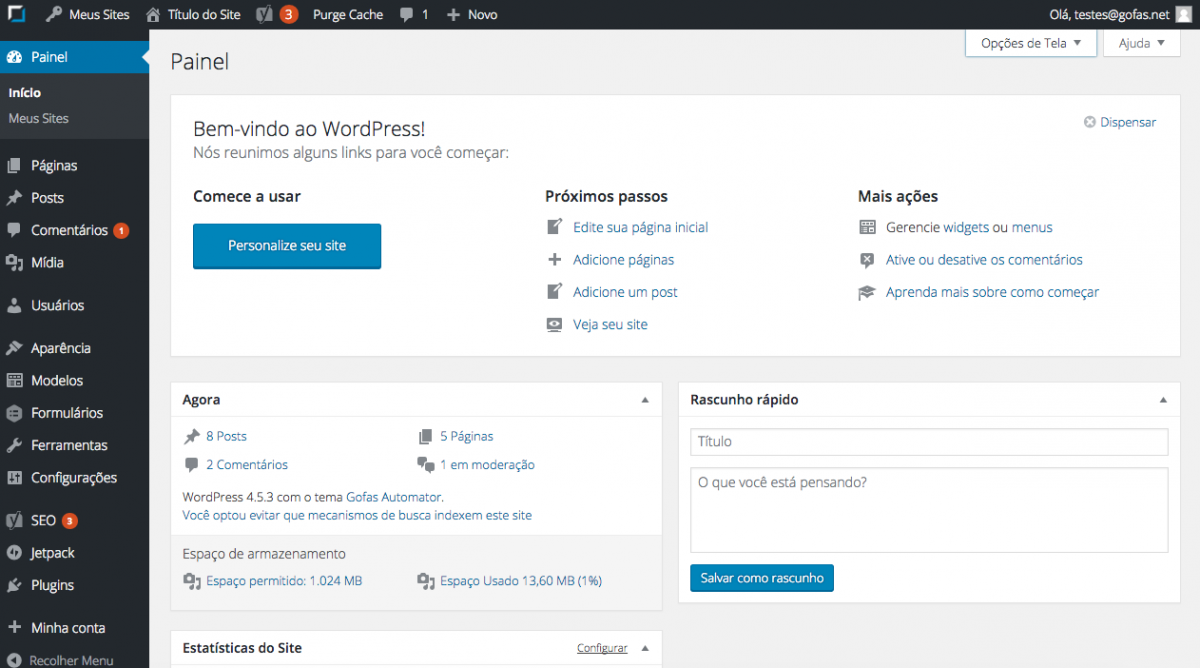Click the Ferramentas wrench icon
This screenshot has width=1200, height=668.
[x=20, y=444]
